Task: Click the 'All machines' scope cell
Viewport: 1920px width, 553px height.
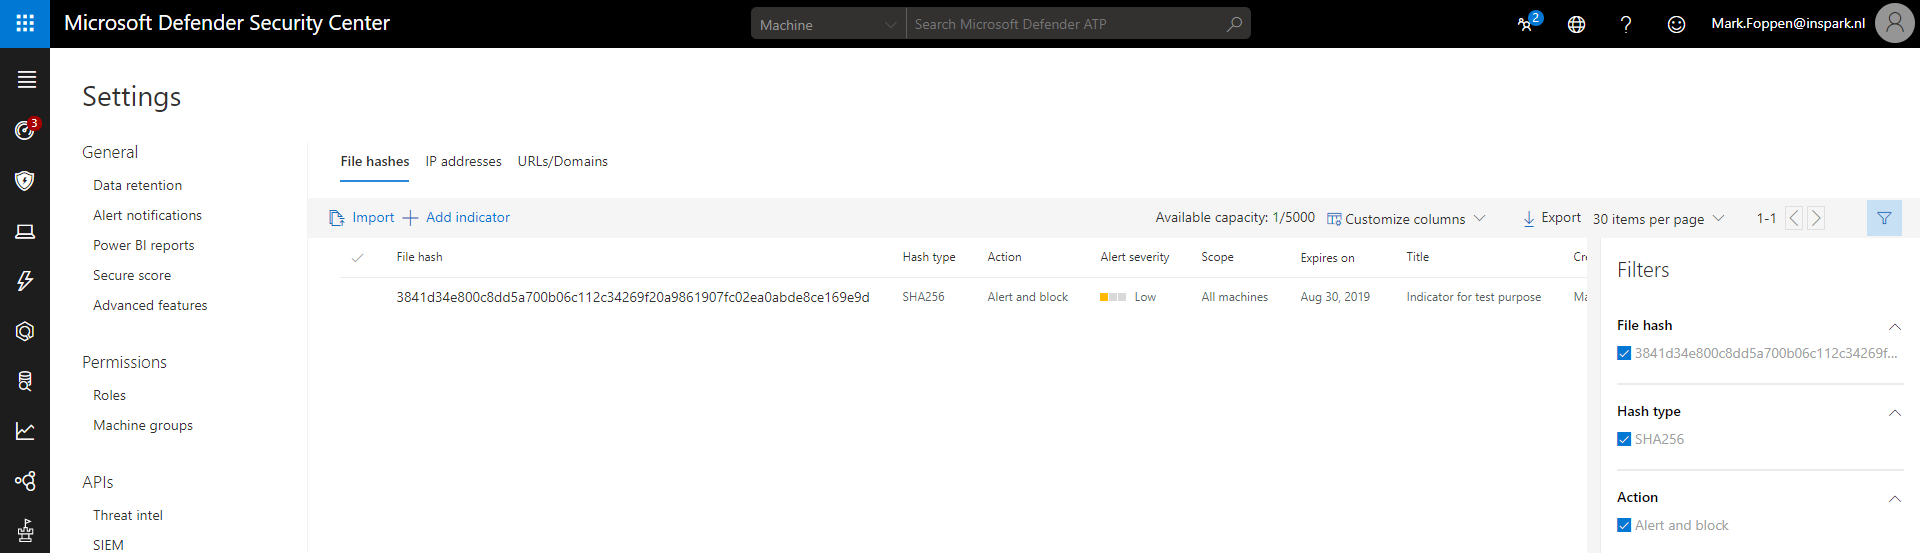Action: pos(1234,297)
